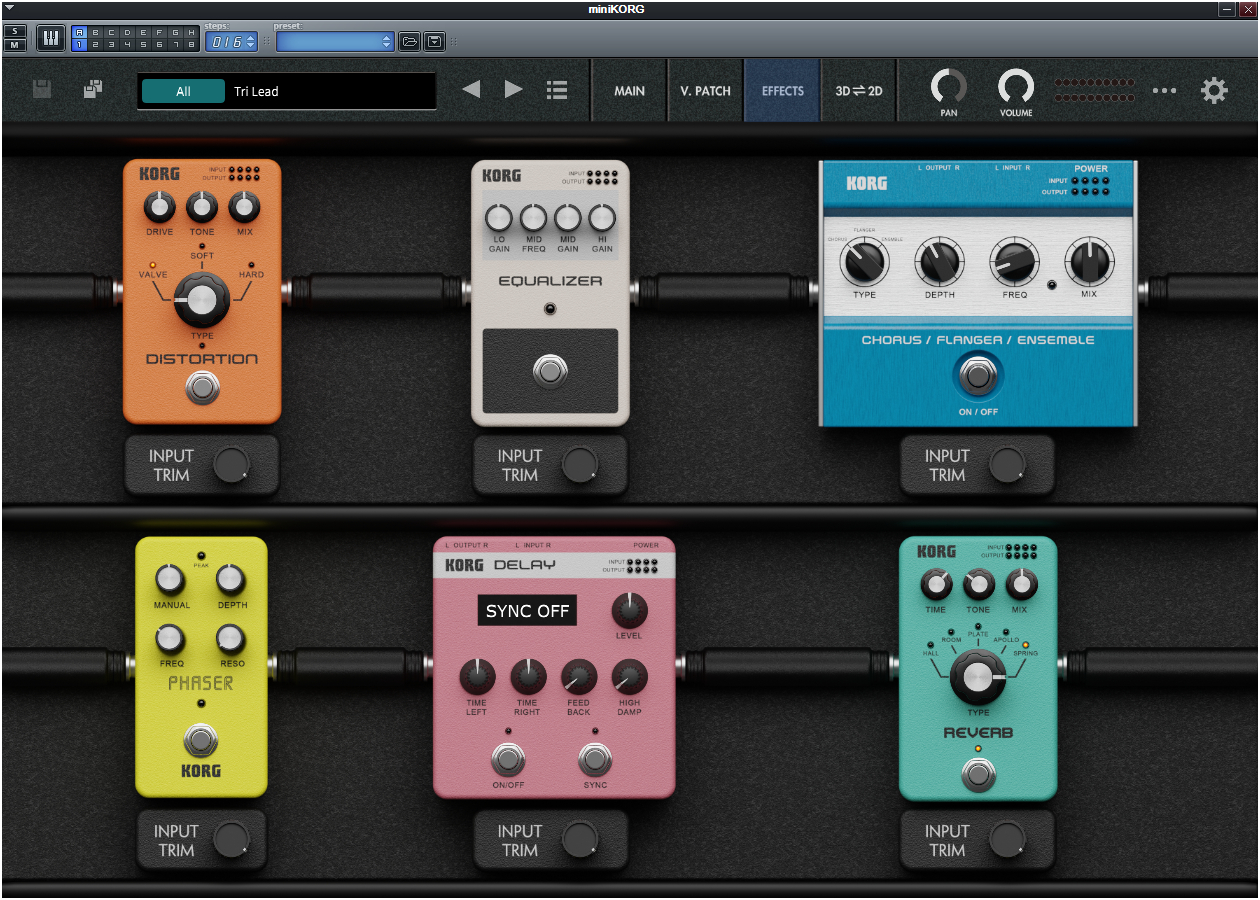The image size is (1260, 900).
Task: Click the Chorus FREQ knob
Action: 1014,262
